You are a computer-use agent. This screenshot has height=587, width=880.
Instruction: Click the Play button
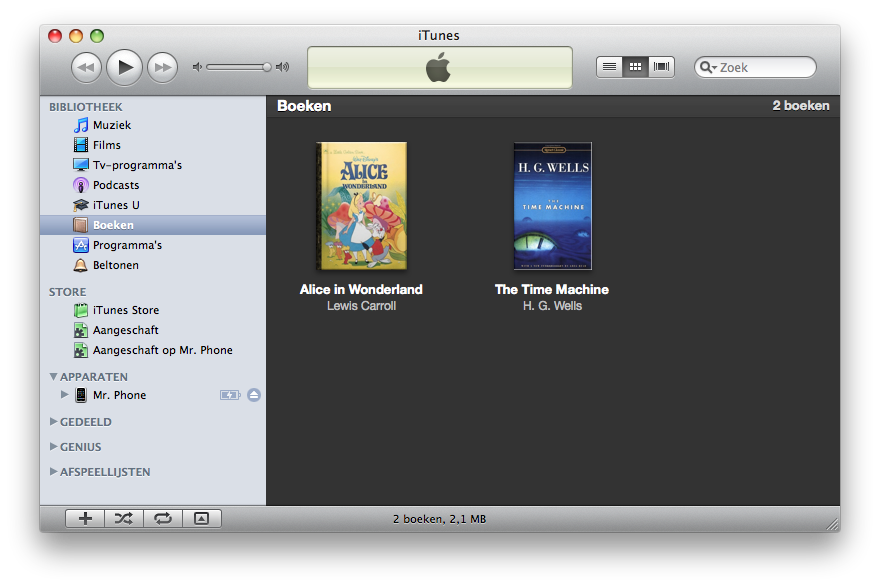(125, 67)
